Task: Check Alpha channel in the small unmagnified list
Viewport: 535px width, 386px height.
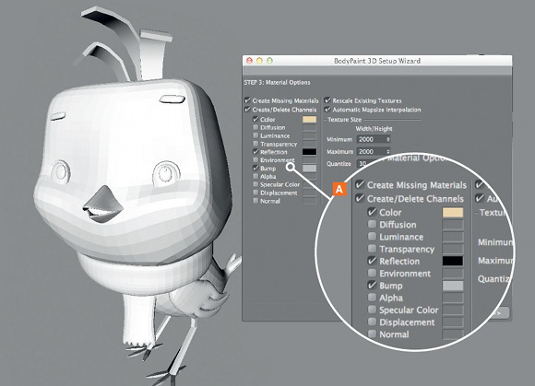Action: [x=255, y=176]
